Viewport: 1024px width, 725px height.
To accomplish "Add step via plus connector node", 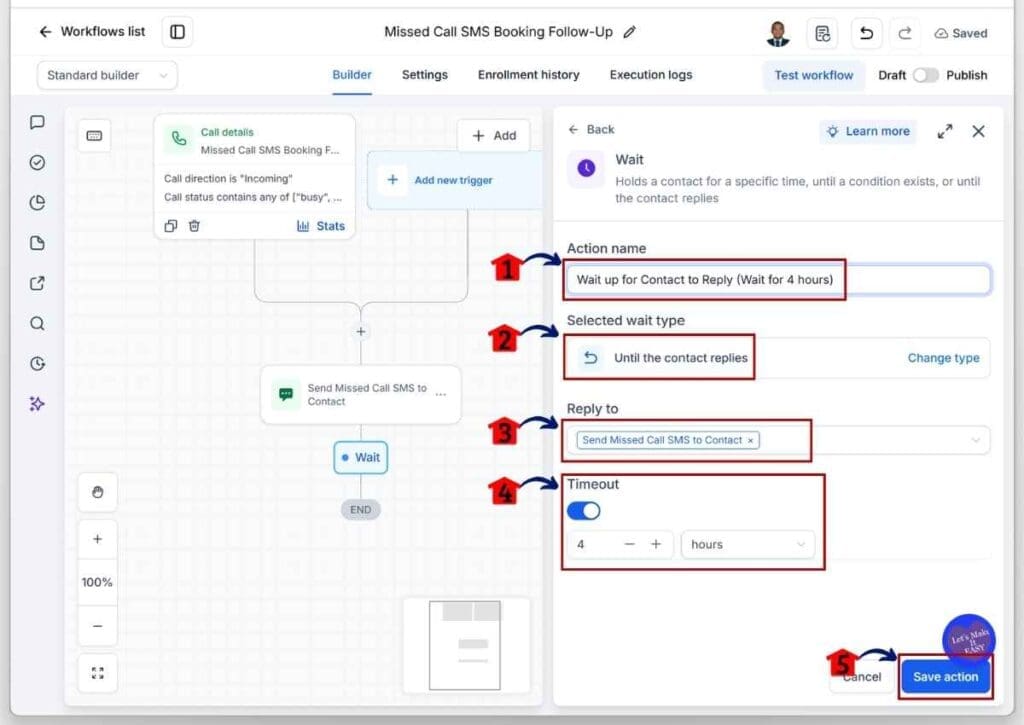I will coord(360,332).
